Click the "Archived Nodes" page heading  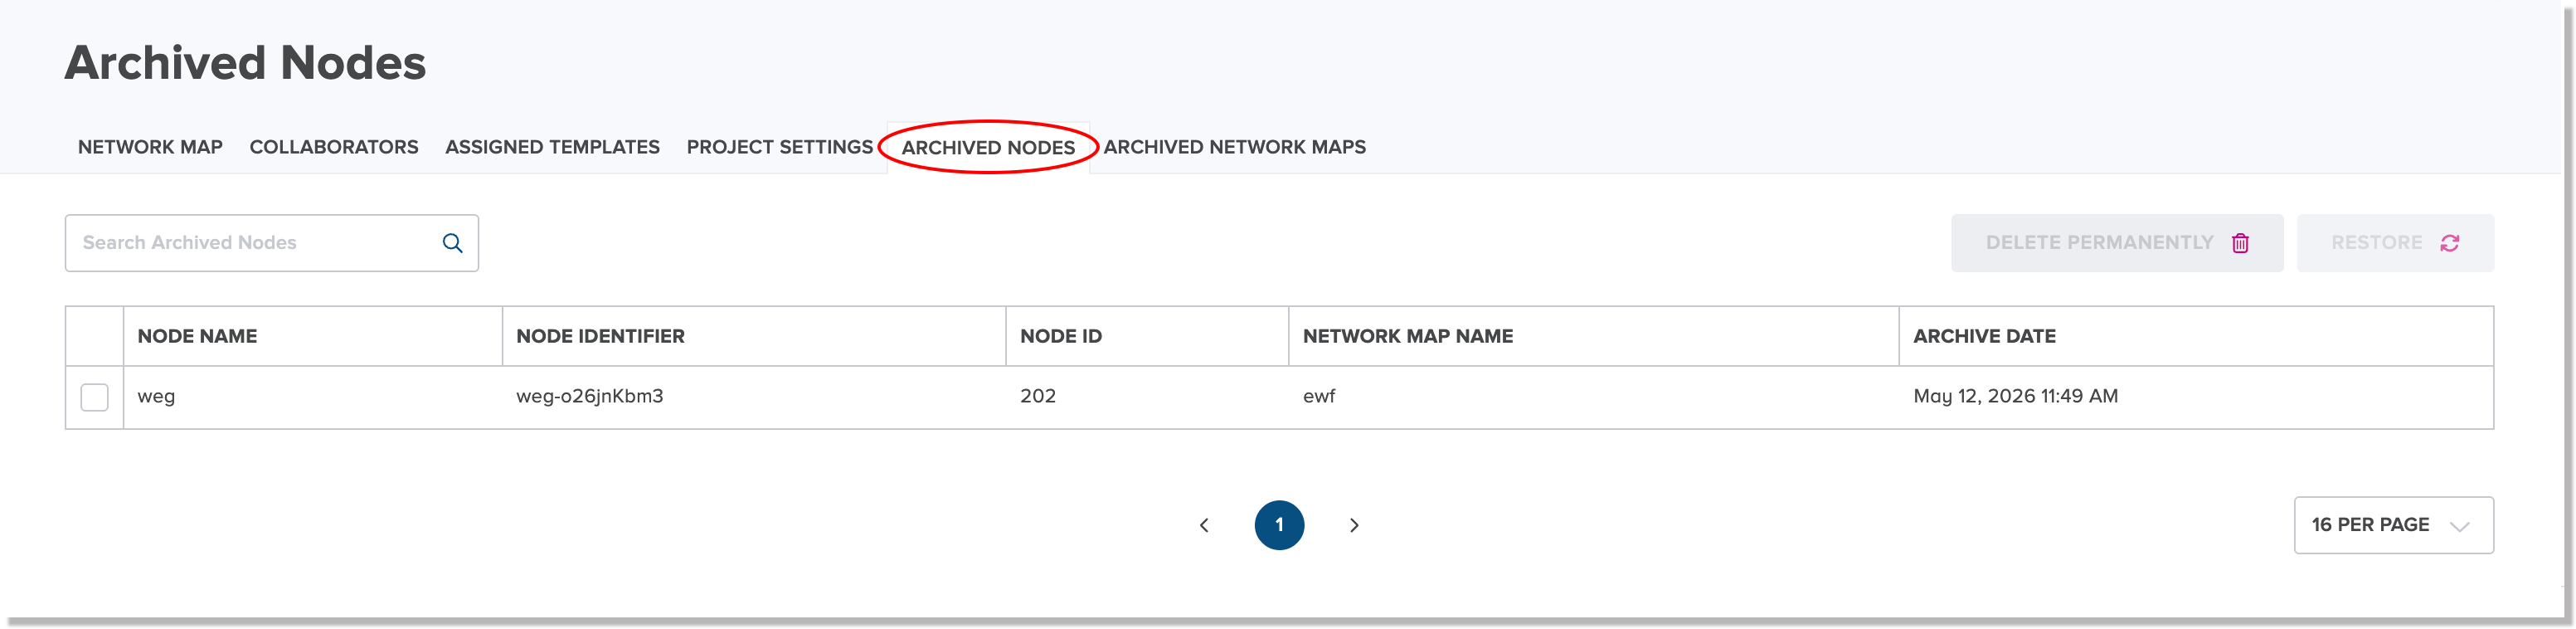(x=245, y=63)
